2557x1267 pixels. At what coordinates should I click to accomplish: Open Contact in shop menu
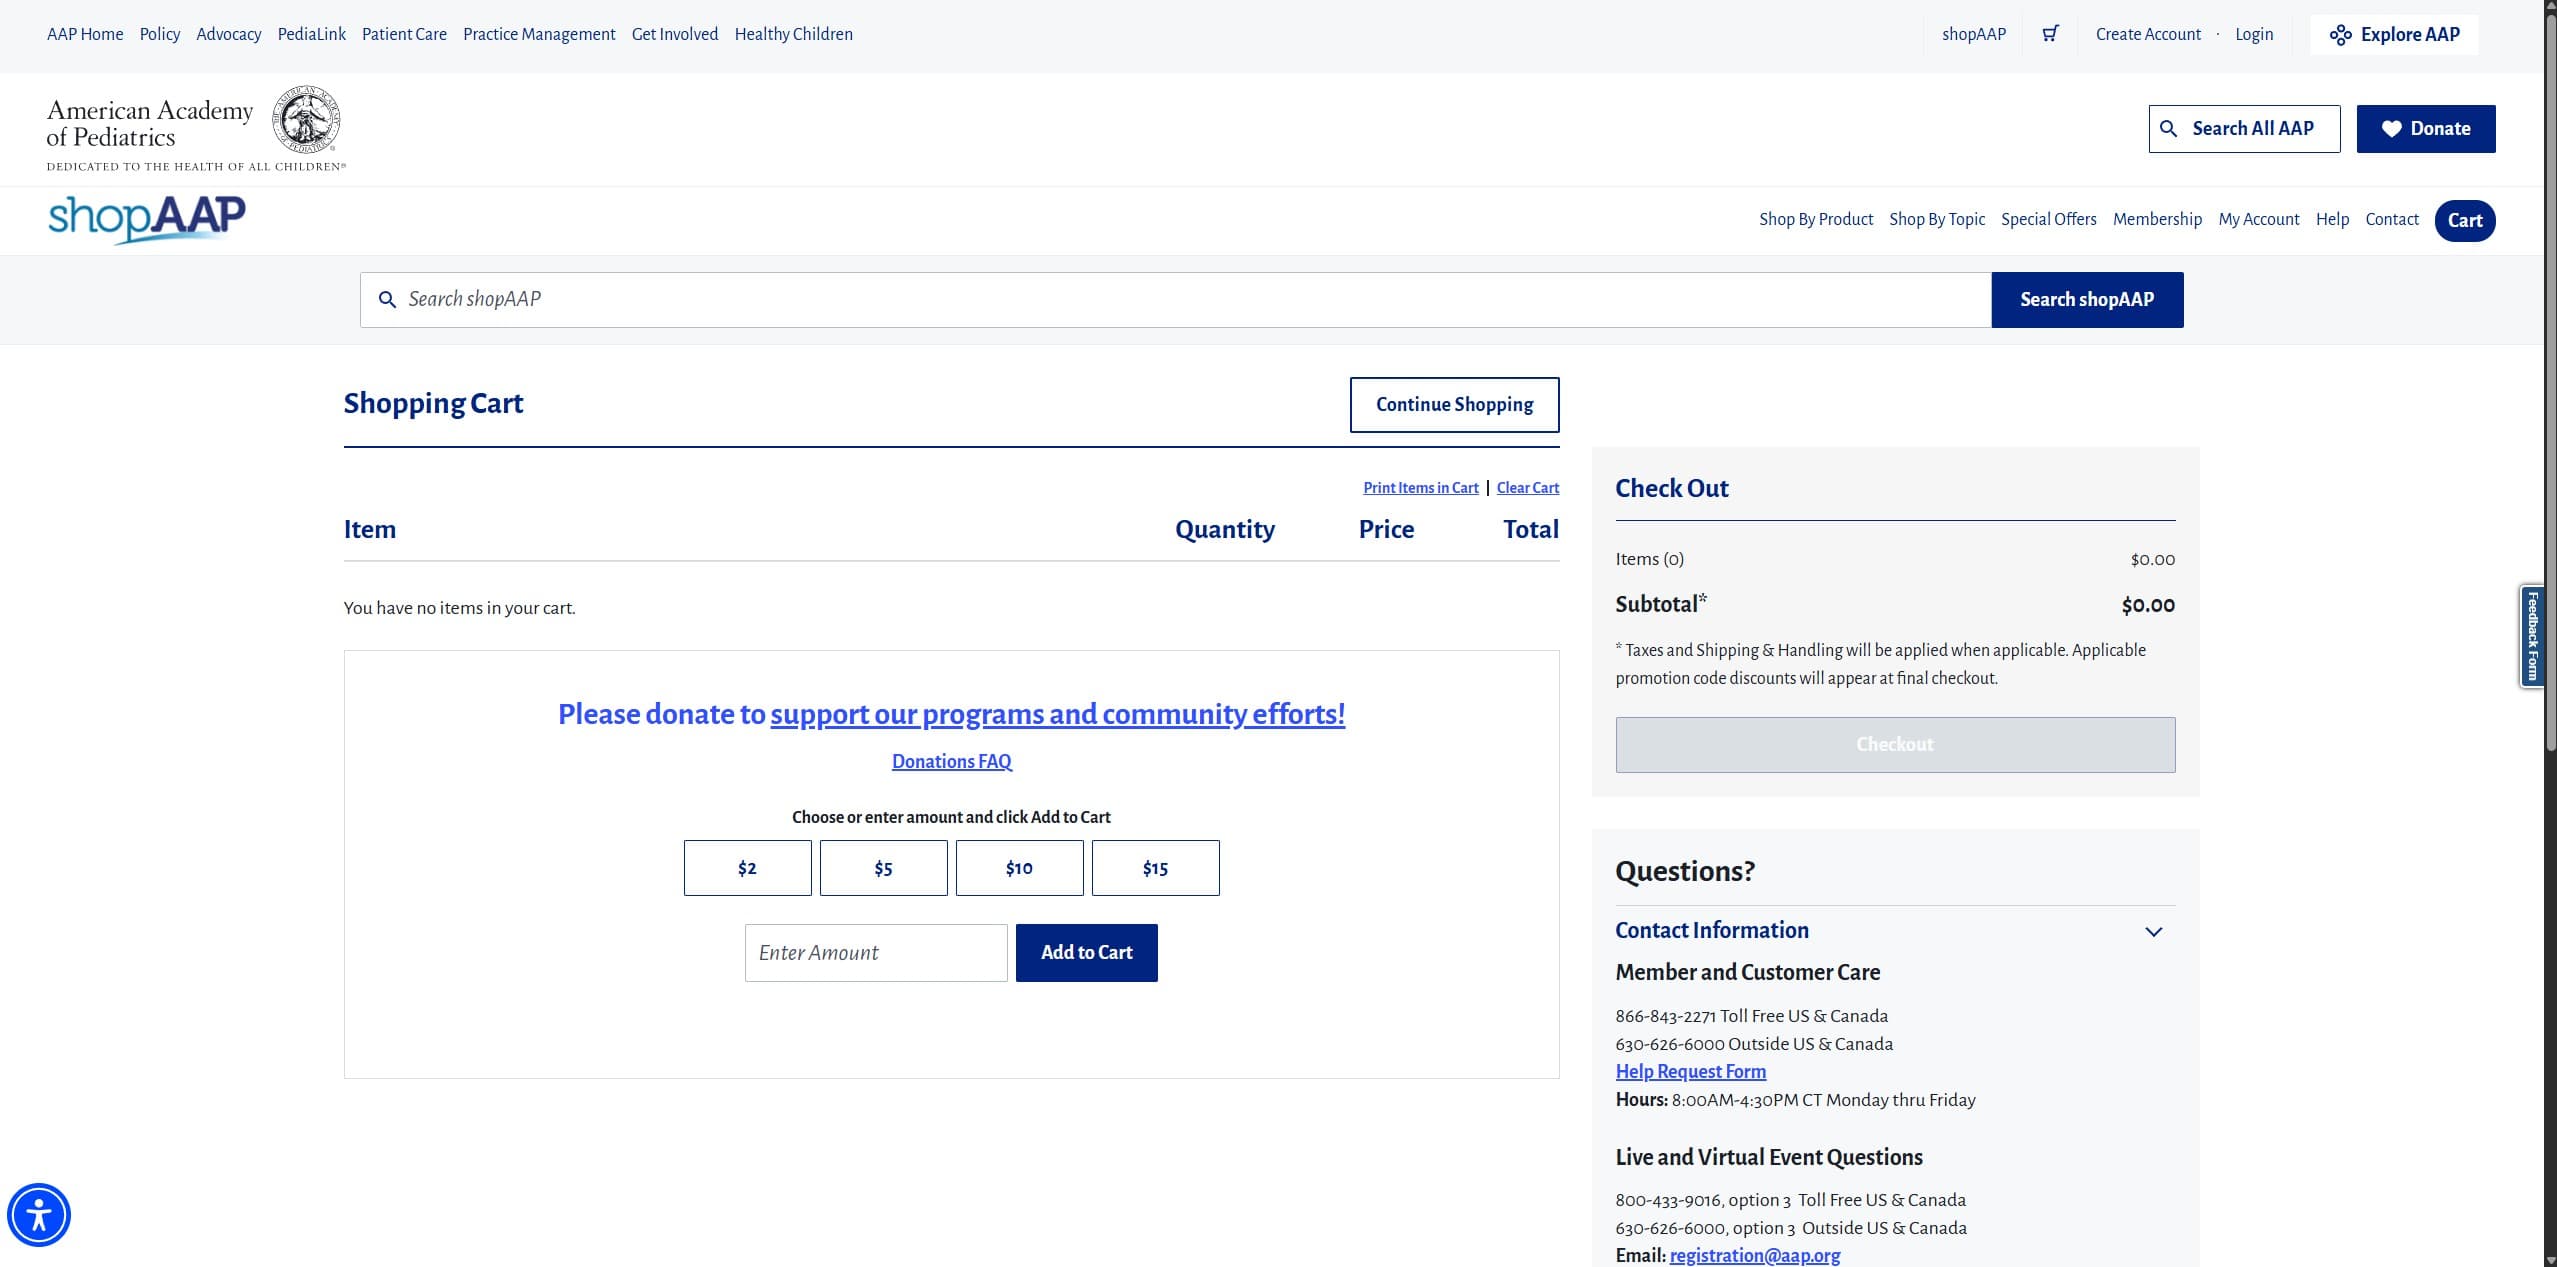click(2392, 219)
